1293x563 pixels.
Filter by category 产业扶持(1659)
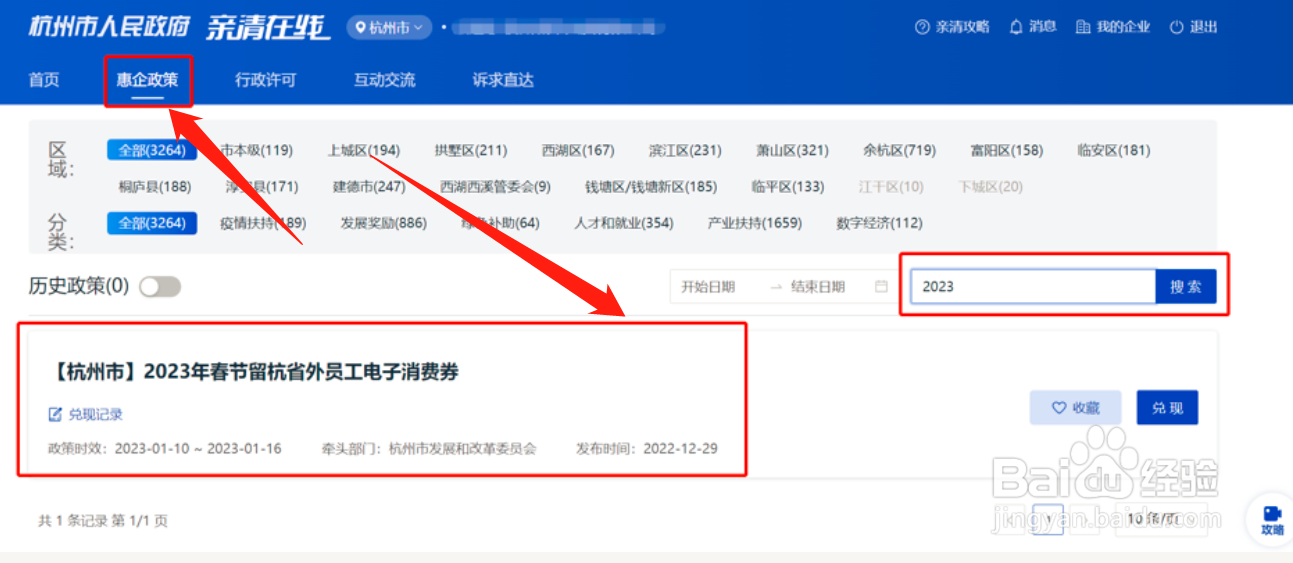pyautogui.click(x=755, y=223)
